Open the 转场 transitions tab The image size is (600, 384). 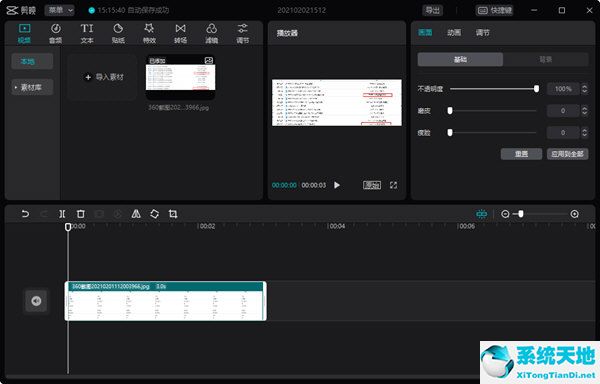[x=180, y=33]
